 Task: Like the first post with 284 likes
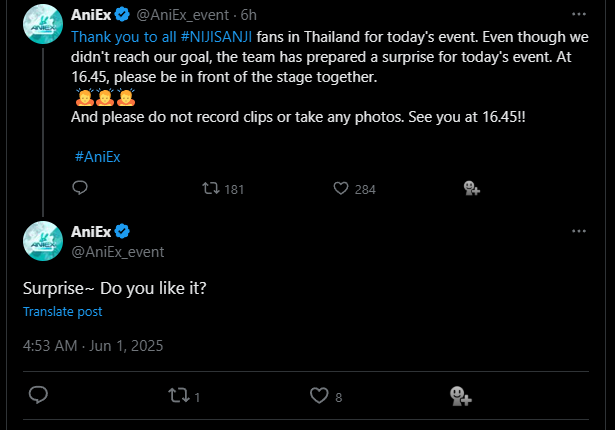point(340,188)
